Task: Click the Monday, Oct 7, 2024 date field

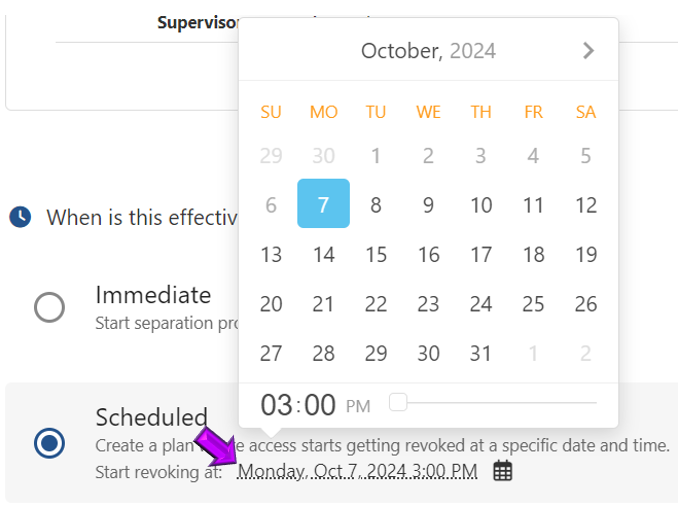Action: coord(357,471)
